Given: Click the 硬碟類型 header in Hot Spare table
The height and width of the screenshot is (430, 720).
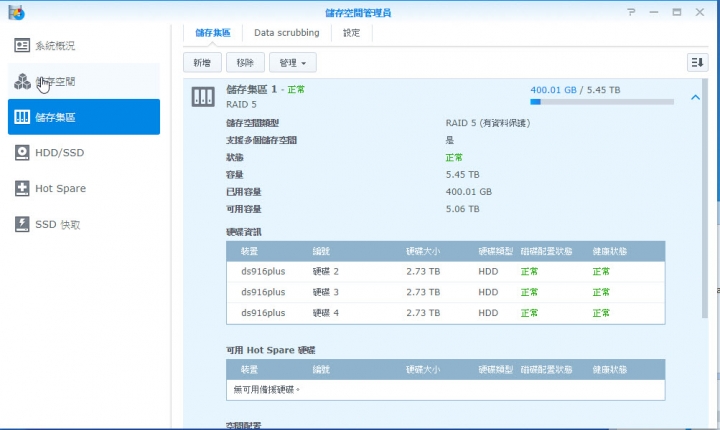Looking at the screenshot, I should tap(495, 369).
